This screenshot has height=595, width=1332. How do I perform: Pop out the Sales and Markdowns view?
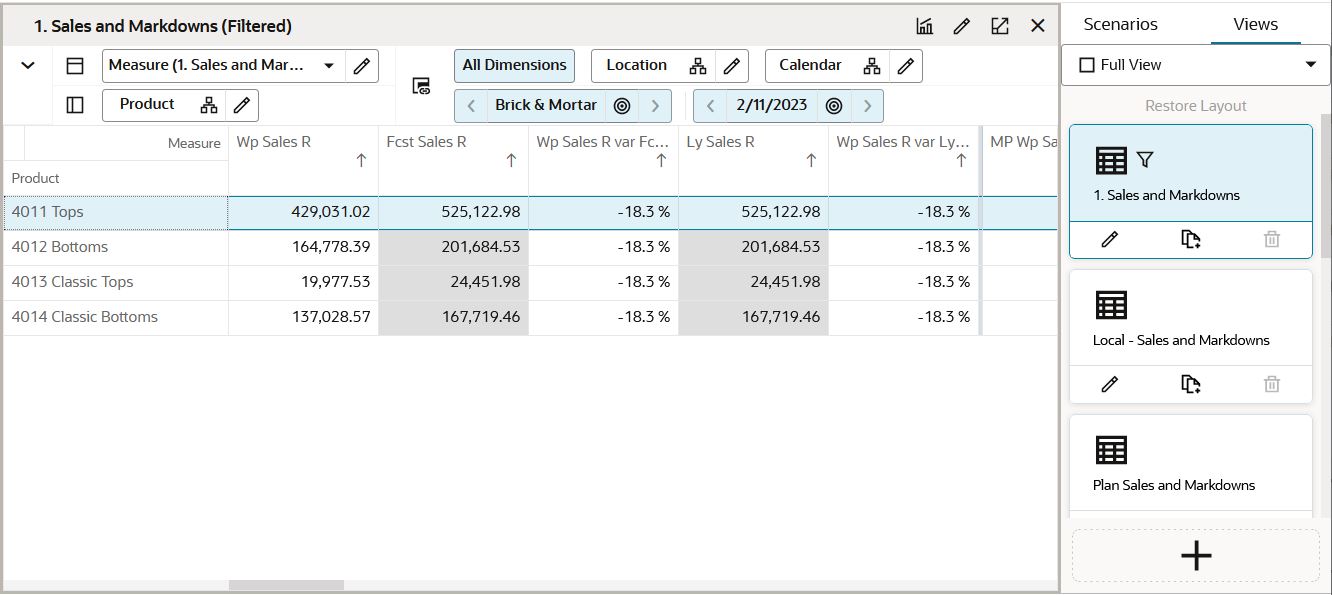[x=1000, y=25]
